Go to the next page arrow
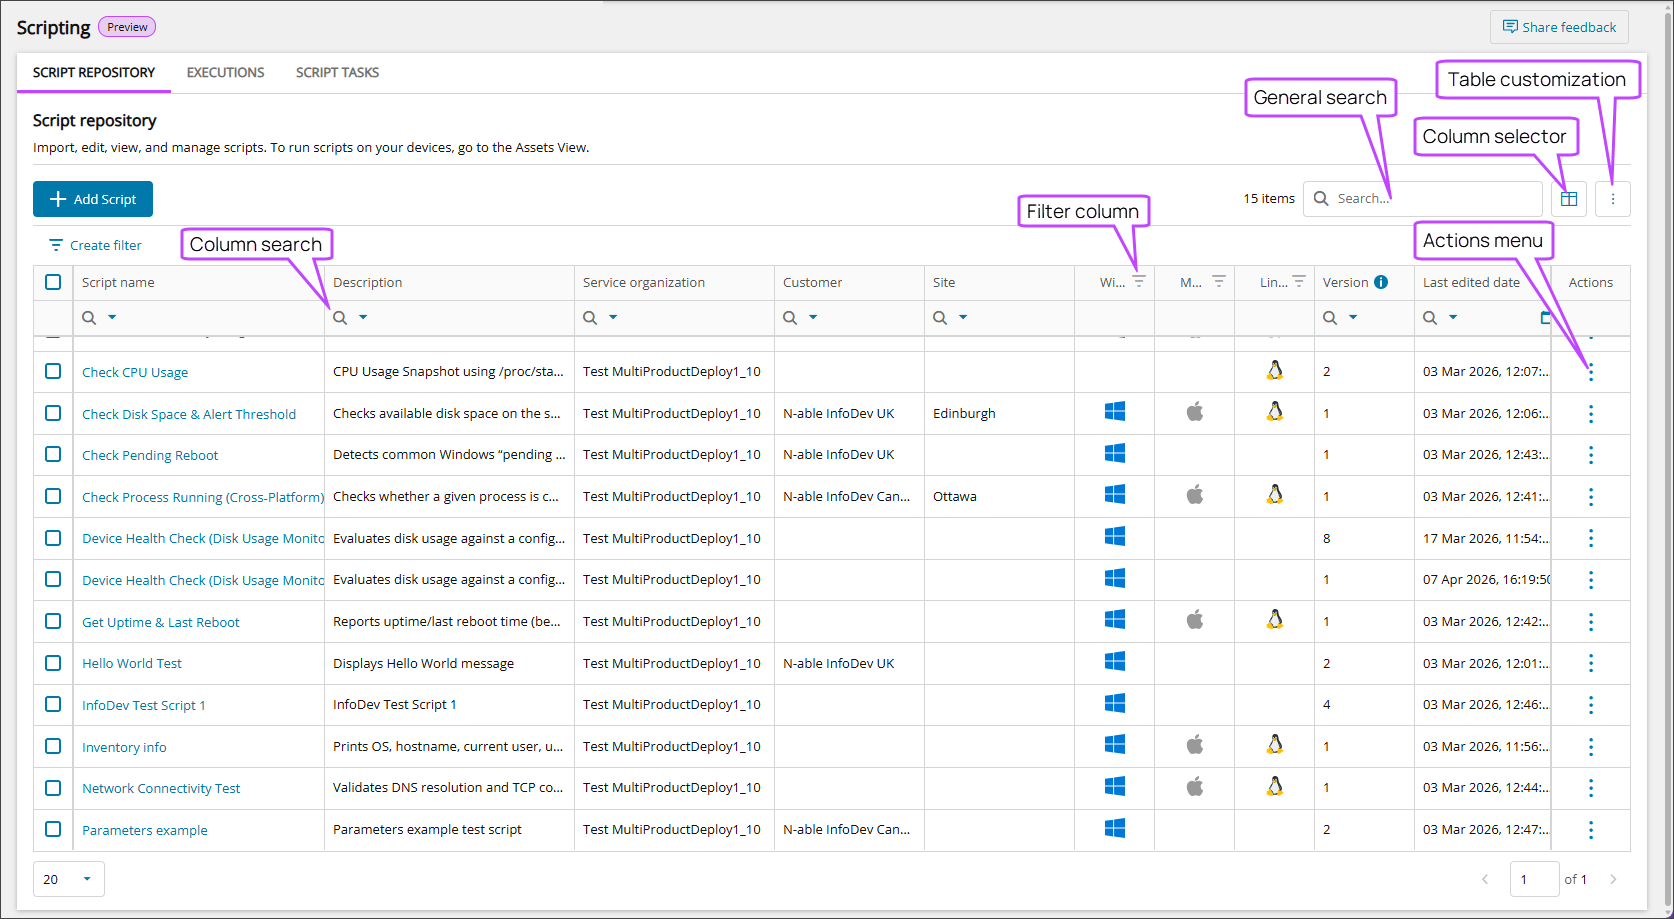The image size is (1674, 919). click(1613, 879)
